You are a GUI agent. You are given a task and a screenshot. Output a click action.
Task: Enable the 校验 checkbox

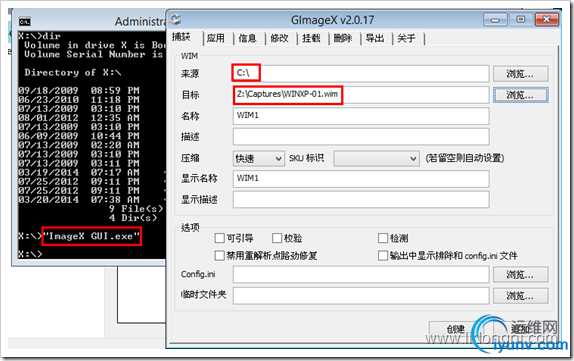(x=277, y=238)
